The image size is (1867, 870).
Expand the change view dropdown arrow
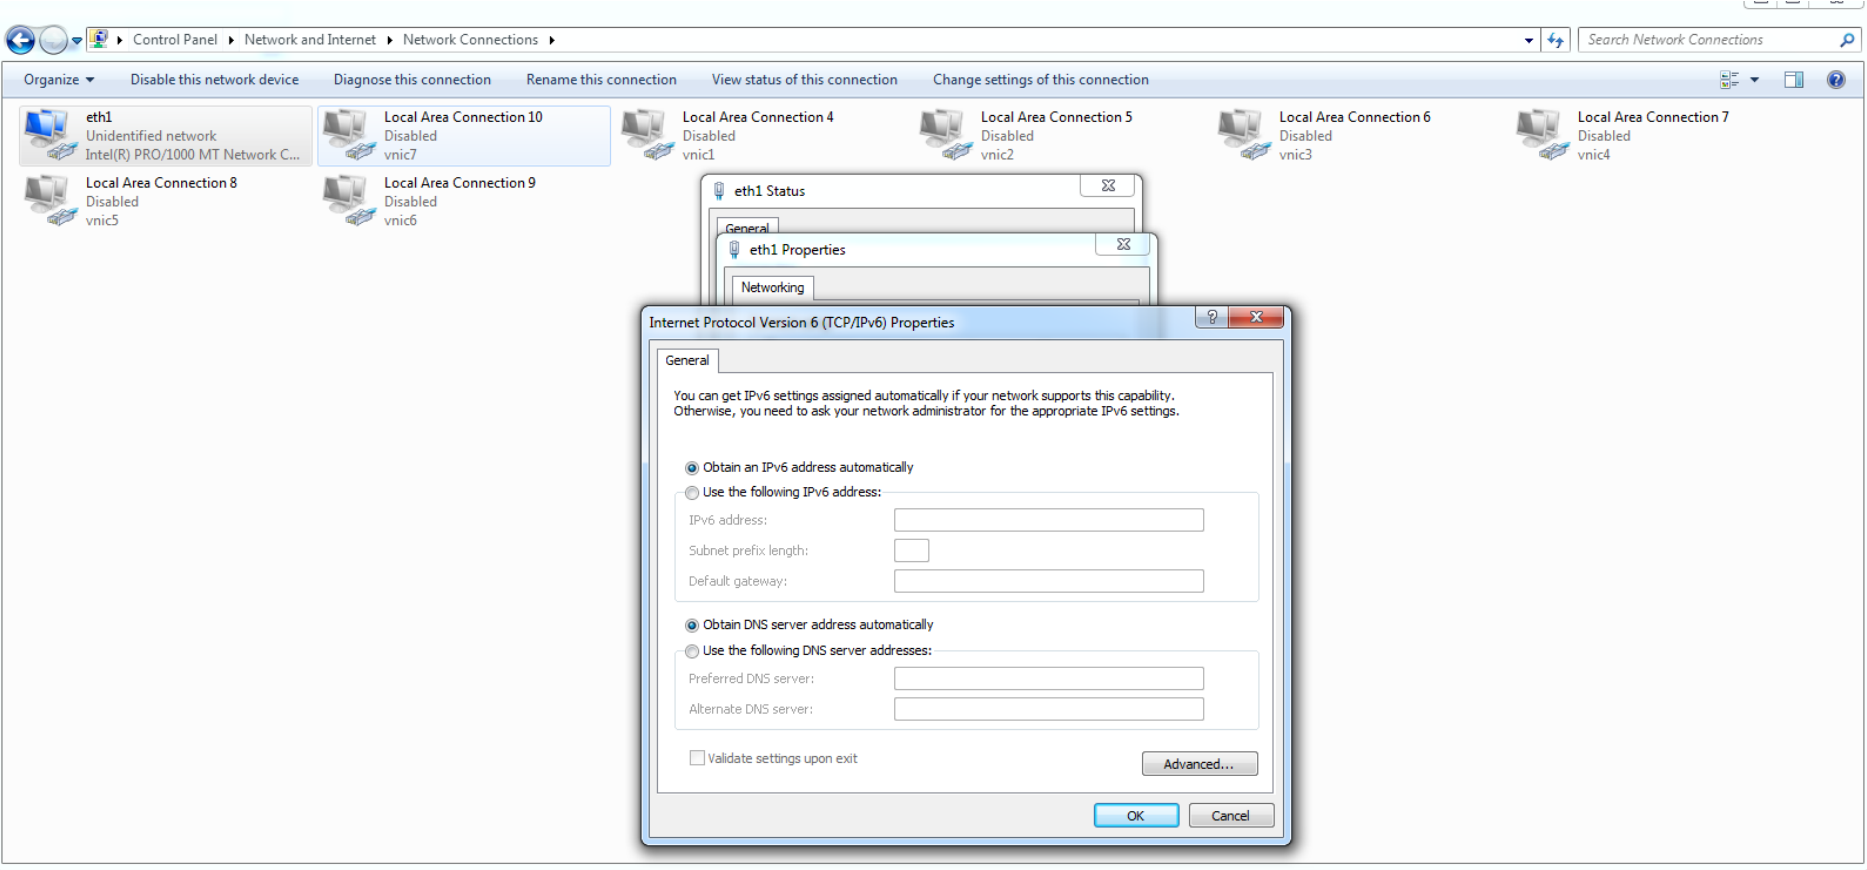click(1755, 80)
